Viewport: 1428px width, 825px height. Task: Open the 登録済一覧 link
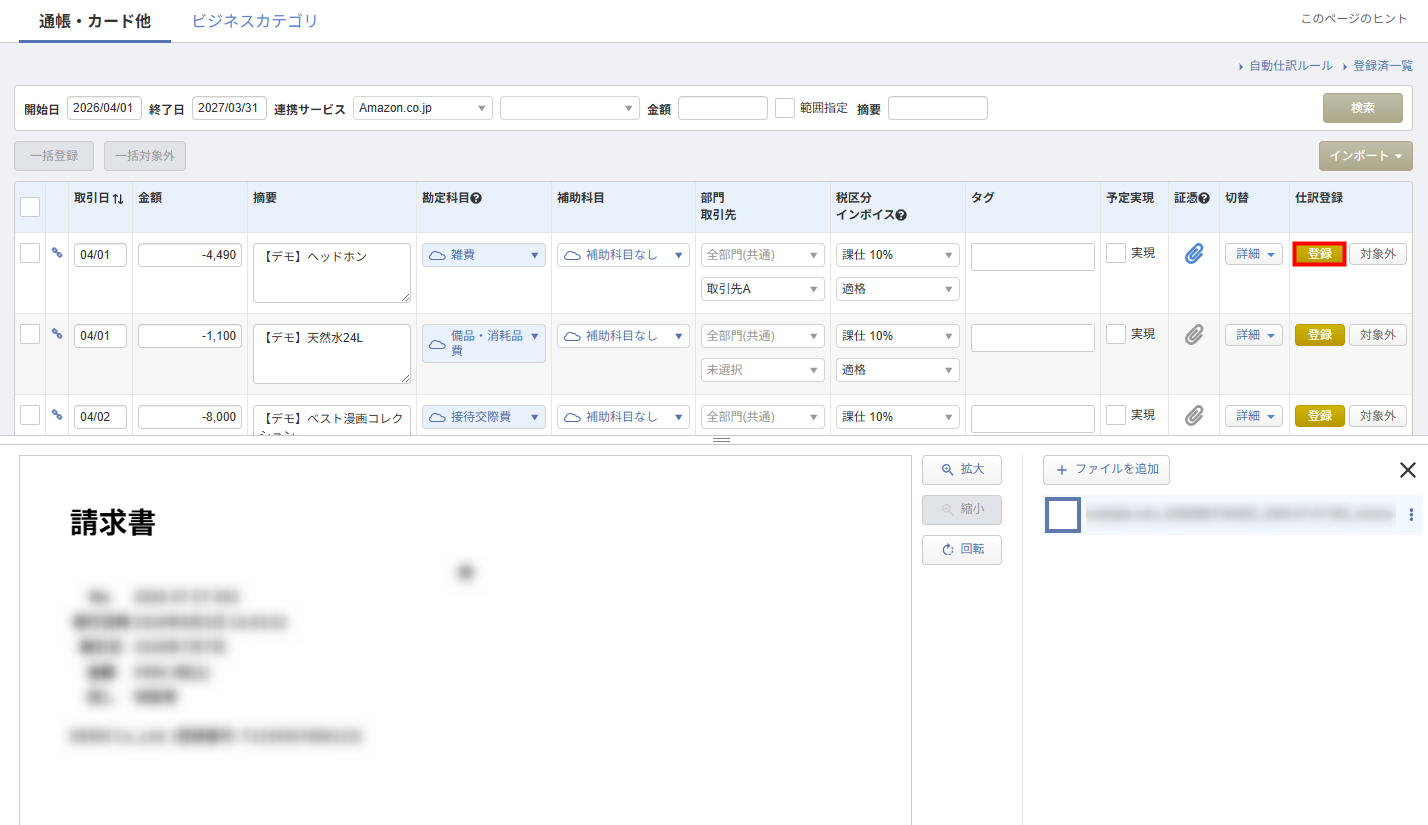click(x=1383, y=66)
